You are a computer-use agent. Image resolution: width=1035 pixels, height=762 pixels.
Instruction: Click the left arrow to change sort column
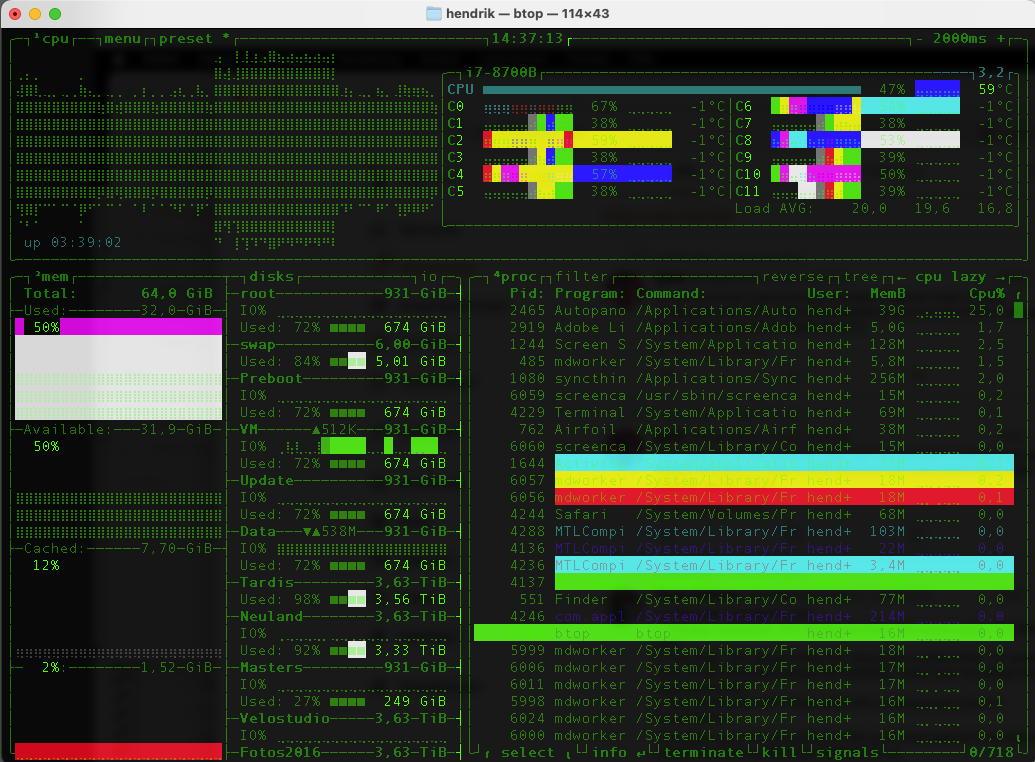(x=901, y=277)
